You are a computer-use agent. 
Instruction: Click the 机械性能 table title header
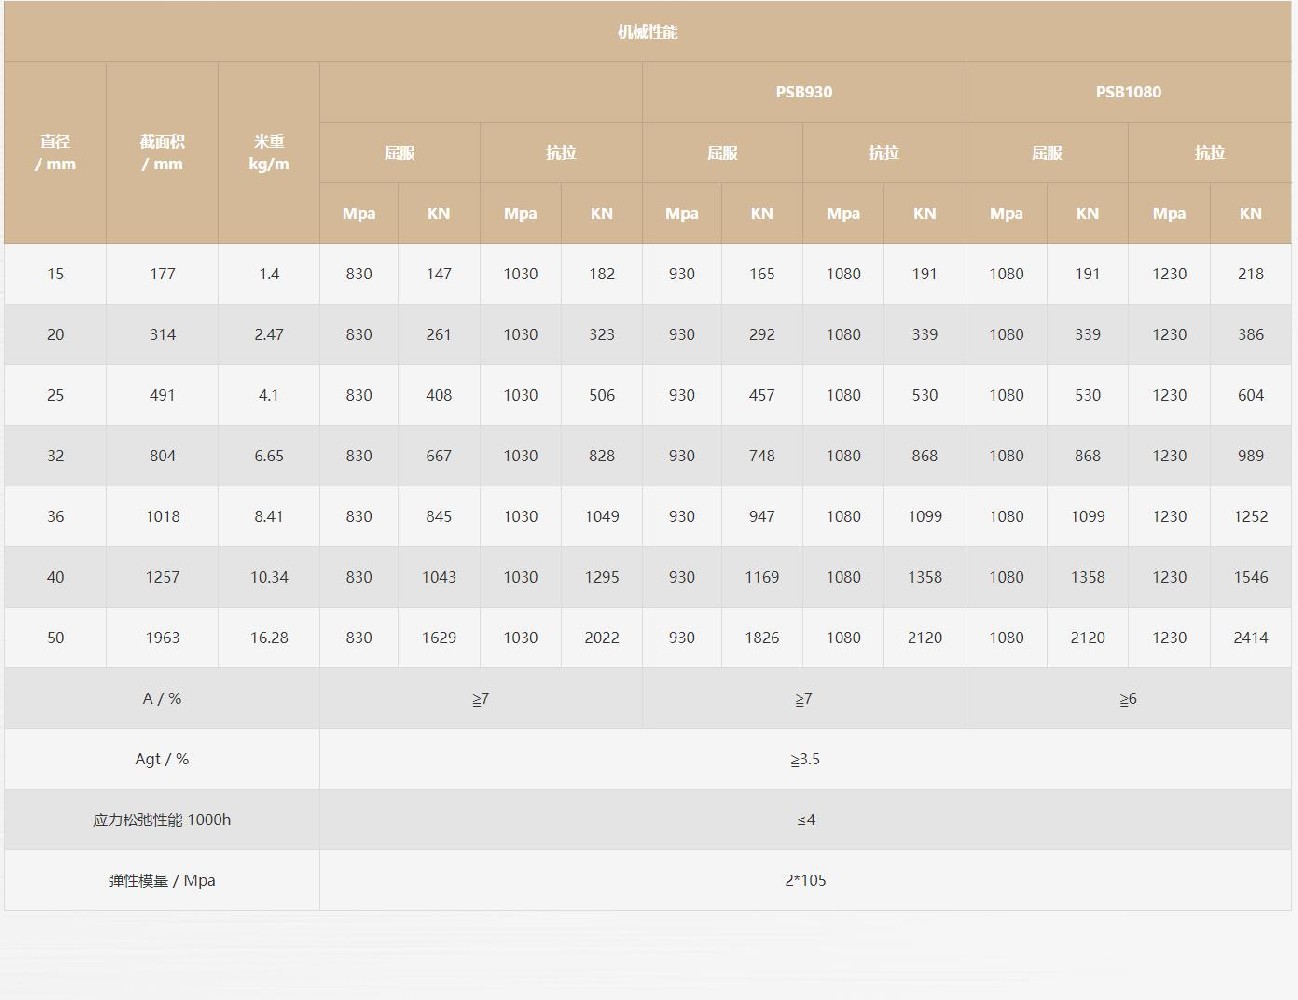tap(647, 32)
